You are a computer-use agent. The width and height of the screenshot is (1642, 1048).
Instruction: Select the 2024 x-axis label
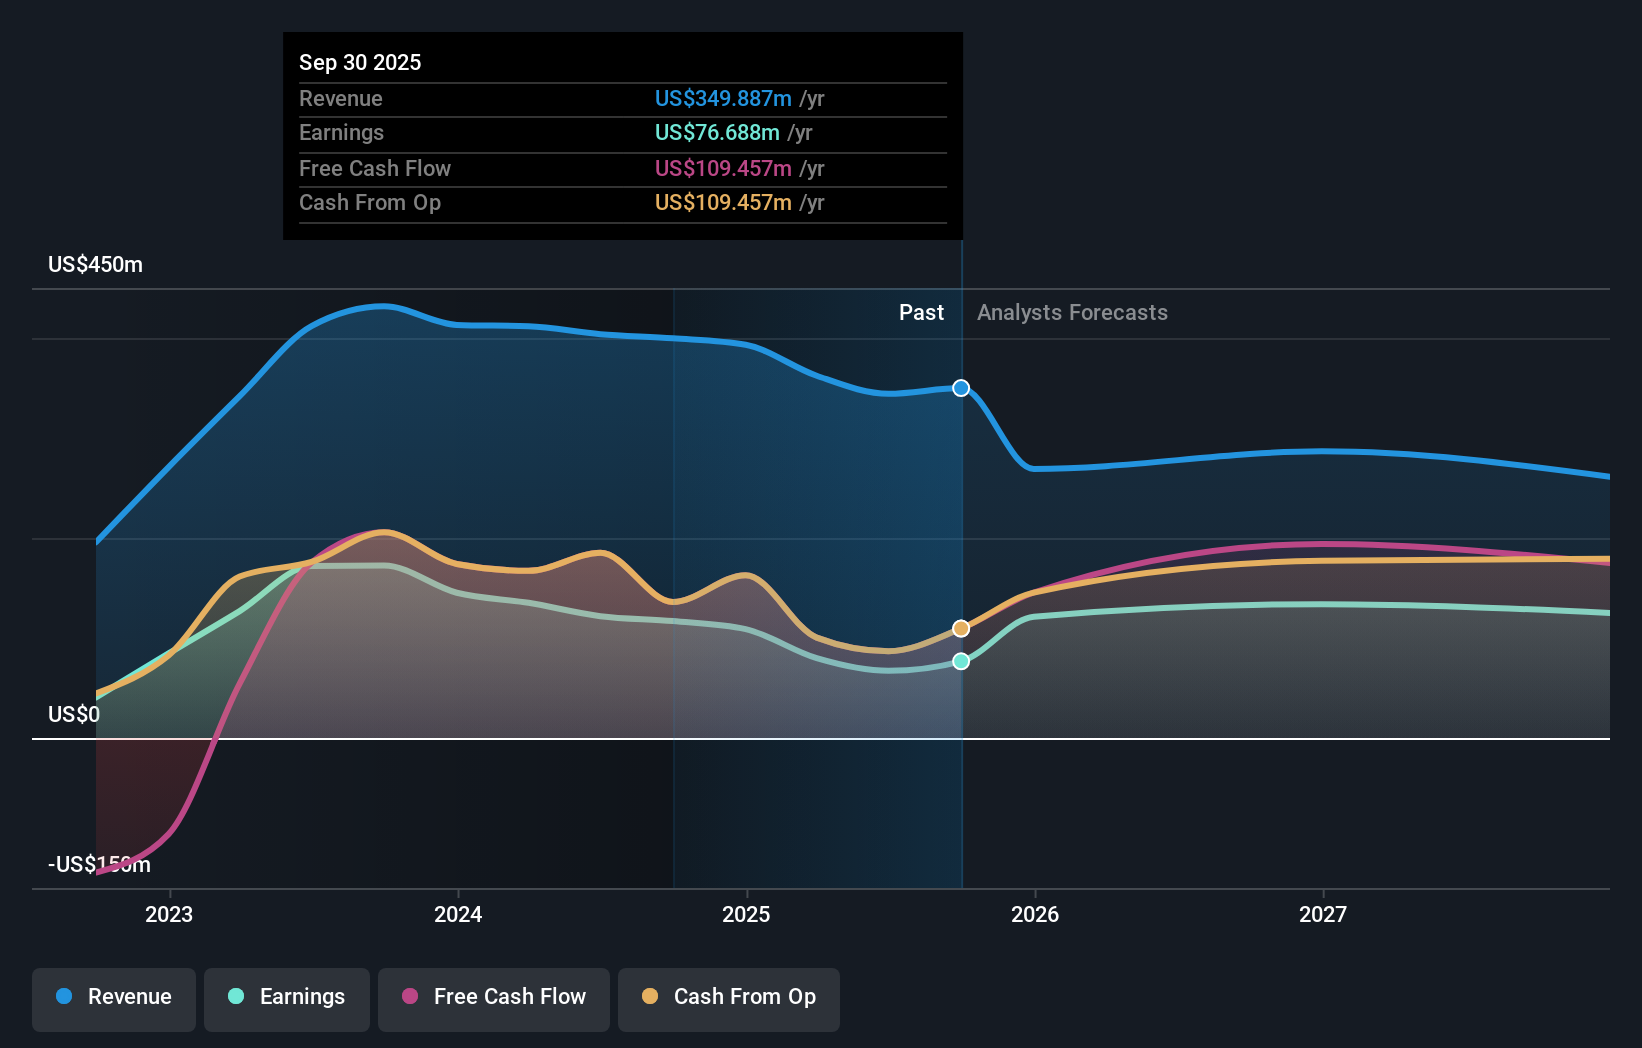[458, 914]
